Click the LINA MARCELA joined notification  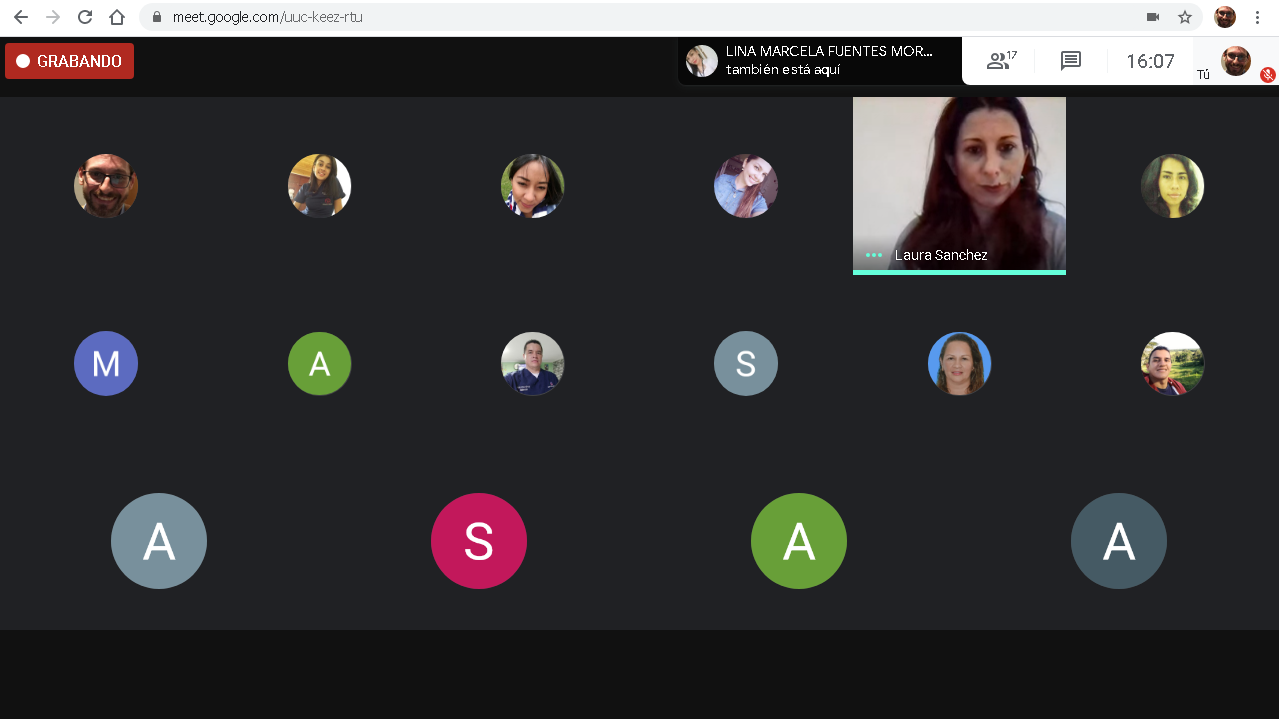point(819,60)
